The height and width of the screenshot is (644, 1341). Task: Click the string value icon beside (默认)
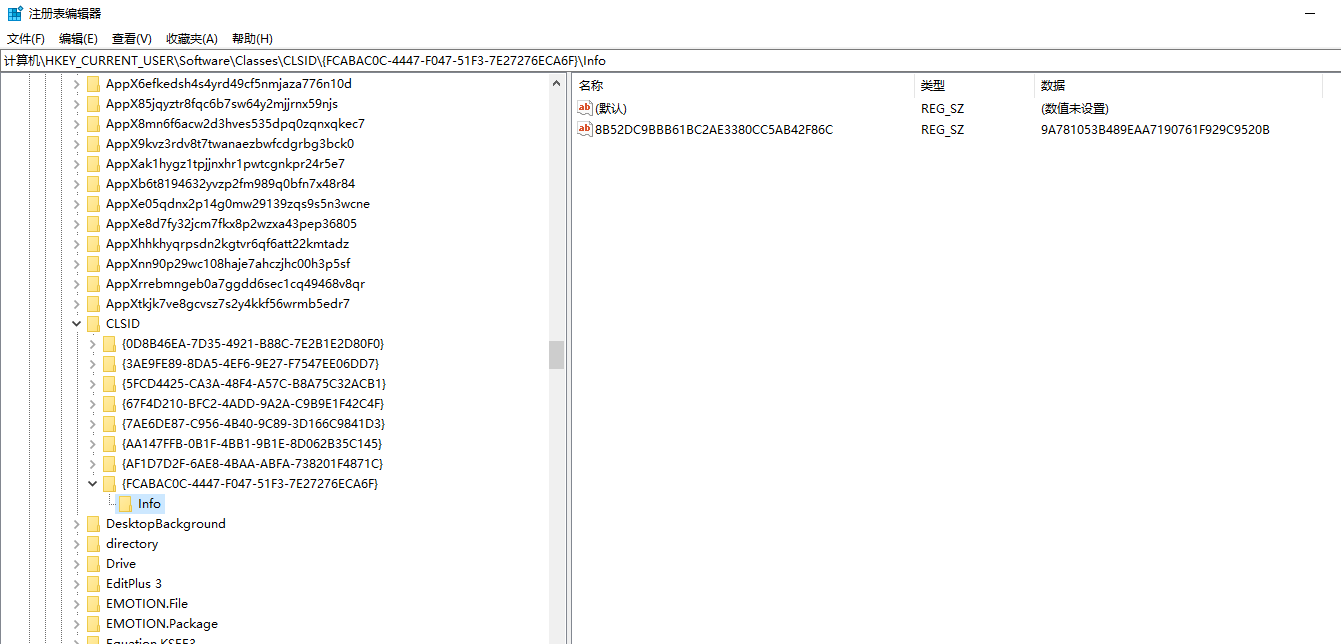tap(585, 108)
